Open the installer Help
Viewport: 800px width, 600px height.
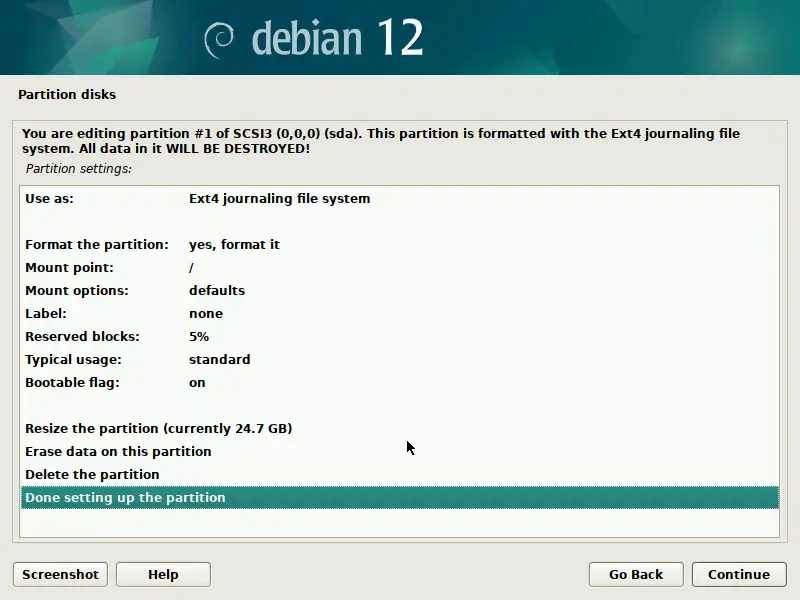163,574
